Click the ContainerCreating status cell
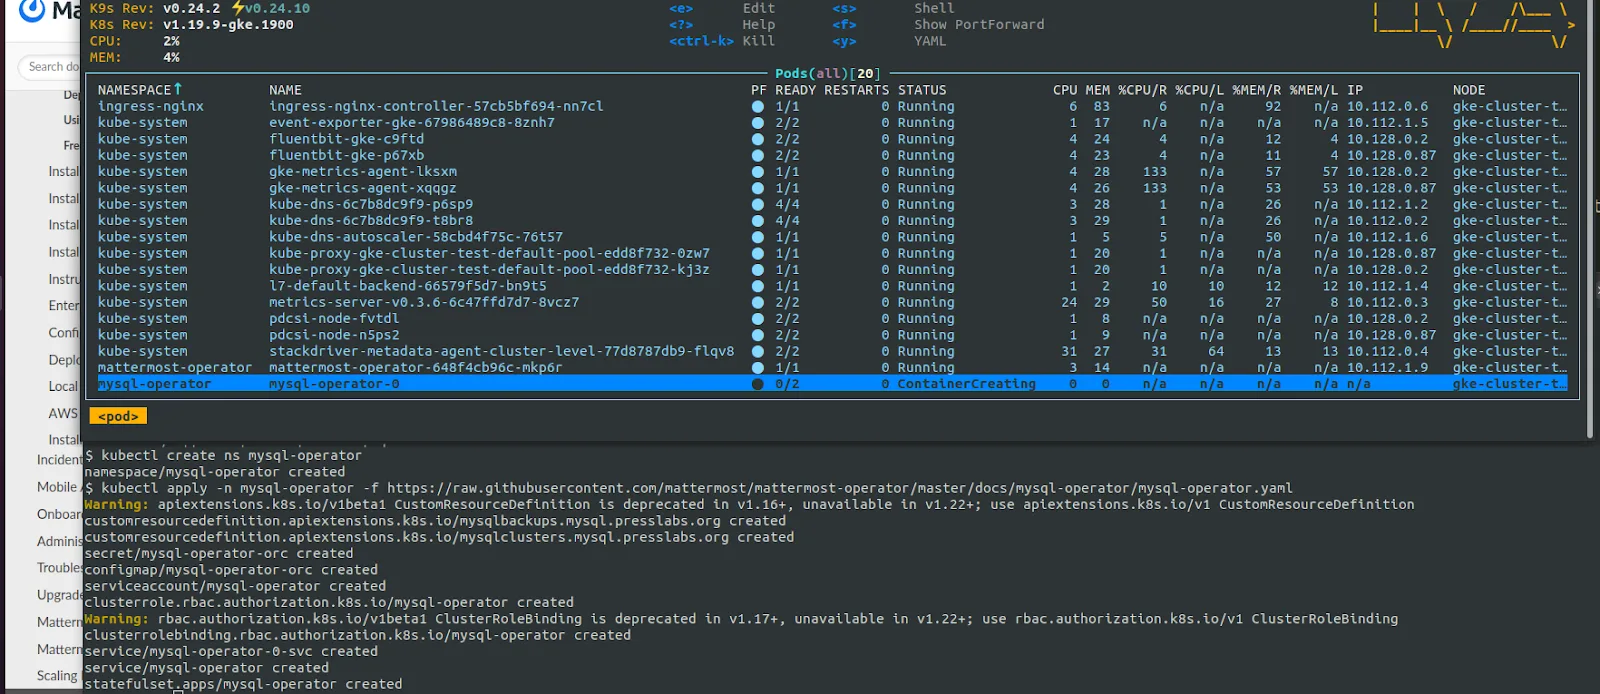1600x694 pixels. 966,384
